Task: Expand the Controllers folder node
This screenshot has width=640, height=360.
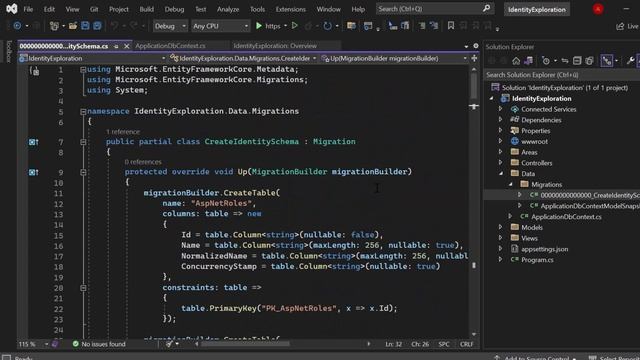Action: point(501,163)
